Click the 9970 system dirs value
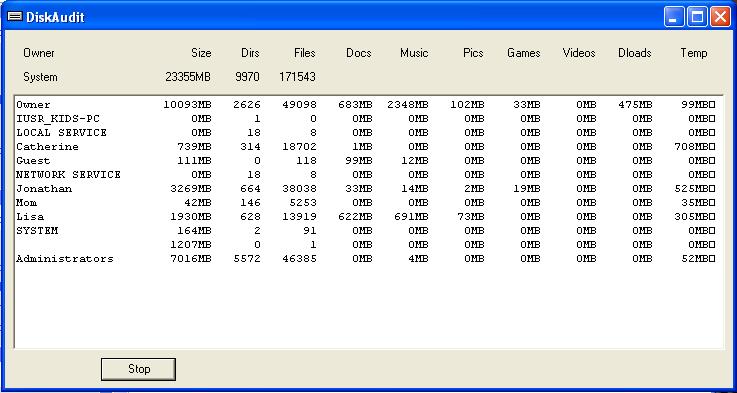The height and width of the screenshot is (393, 737). point(247,77)
